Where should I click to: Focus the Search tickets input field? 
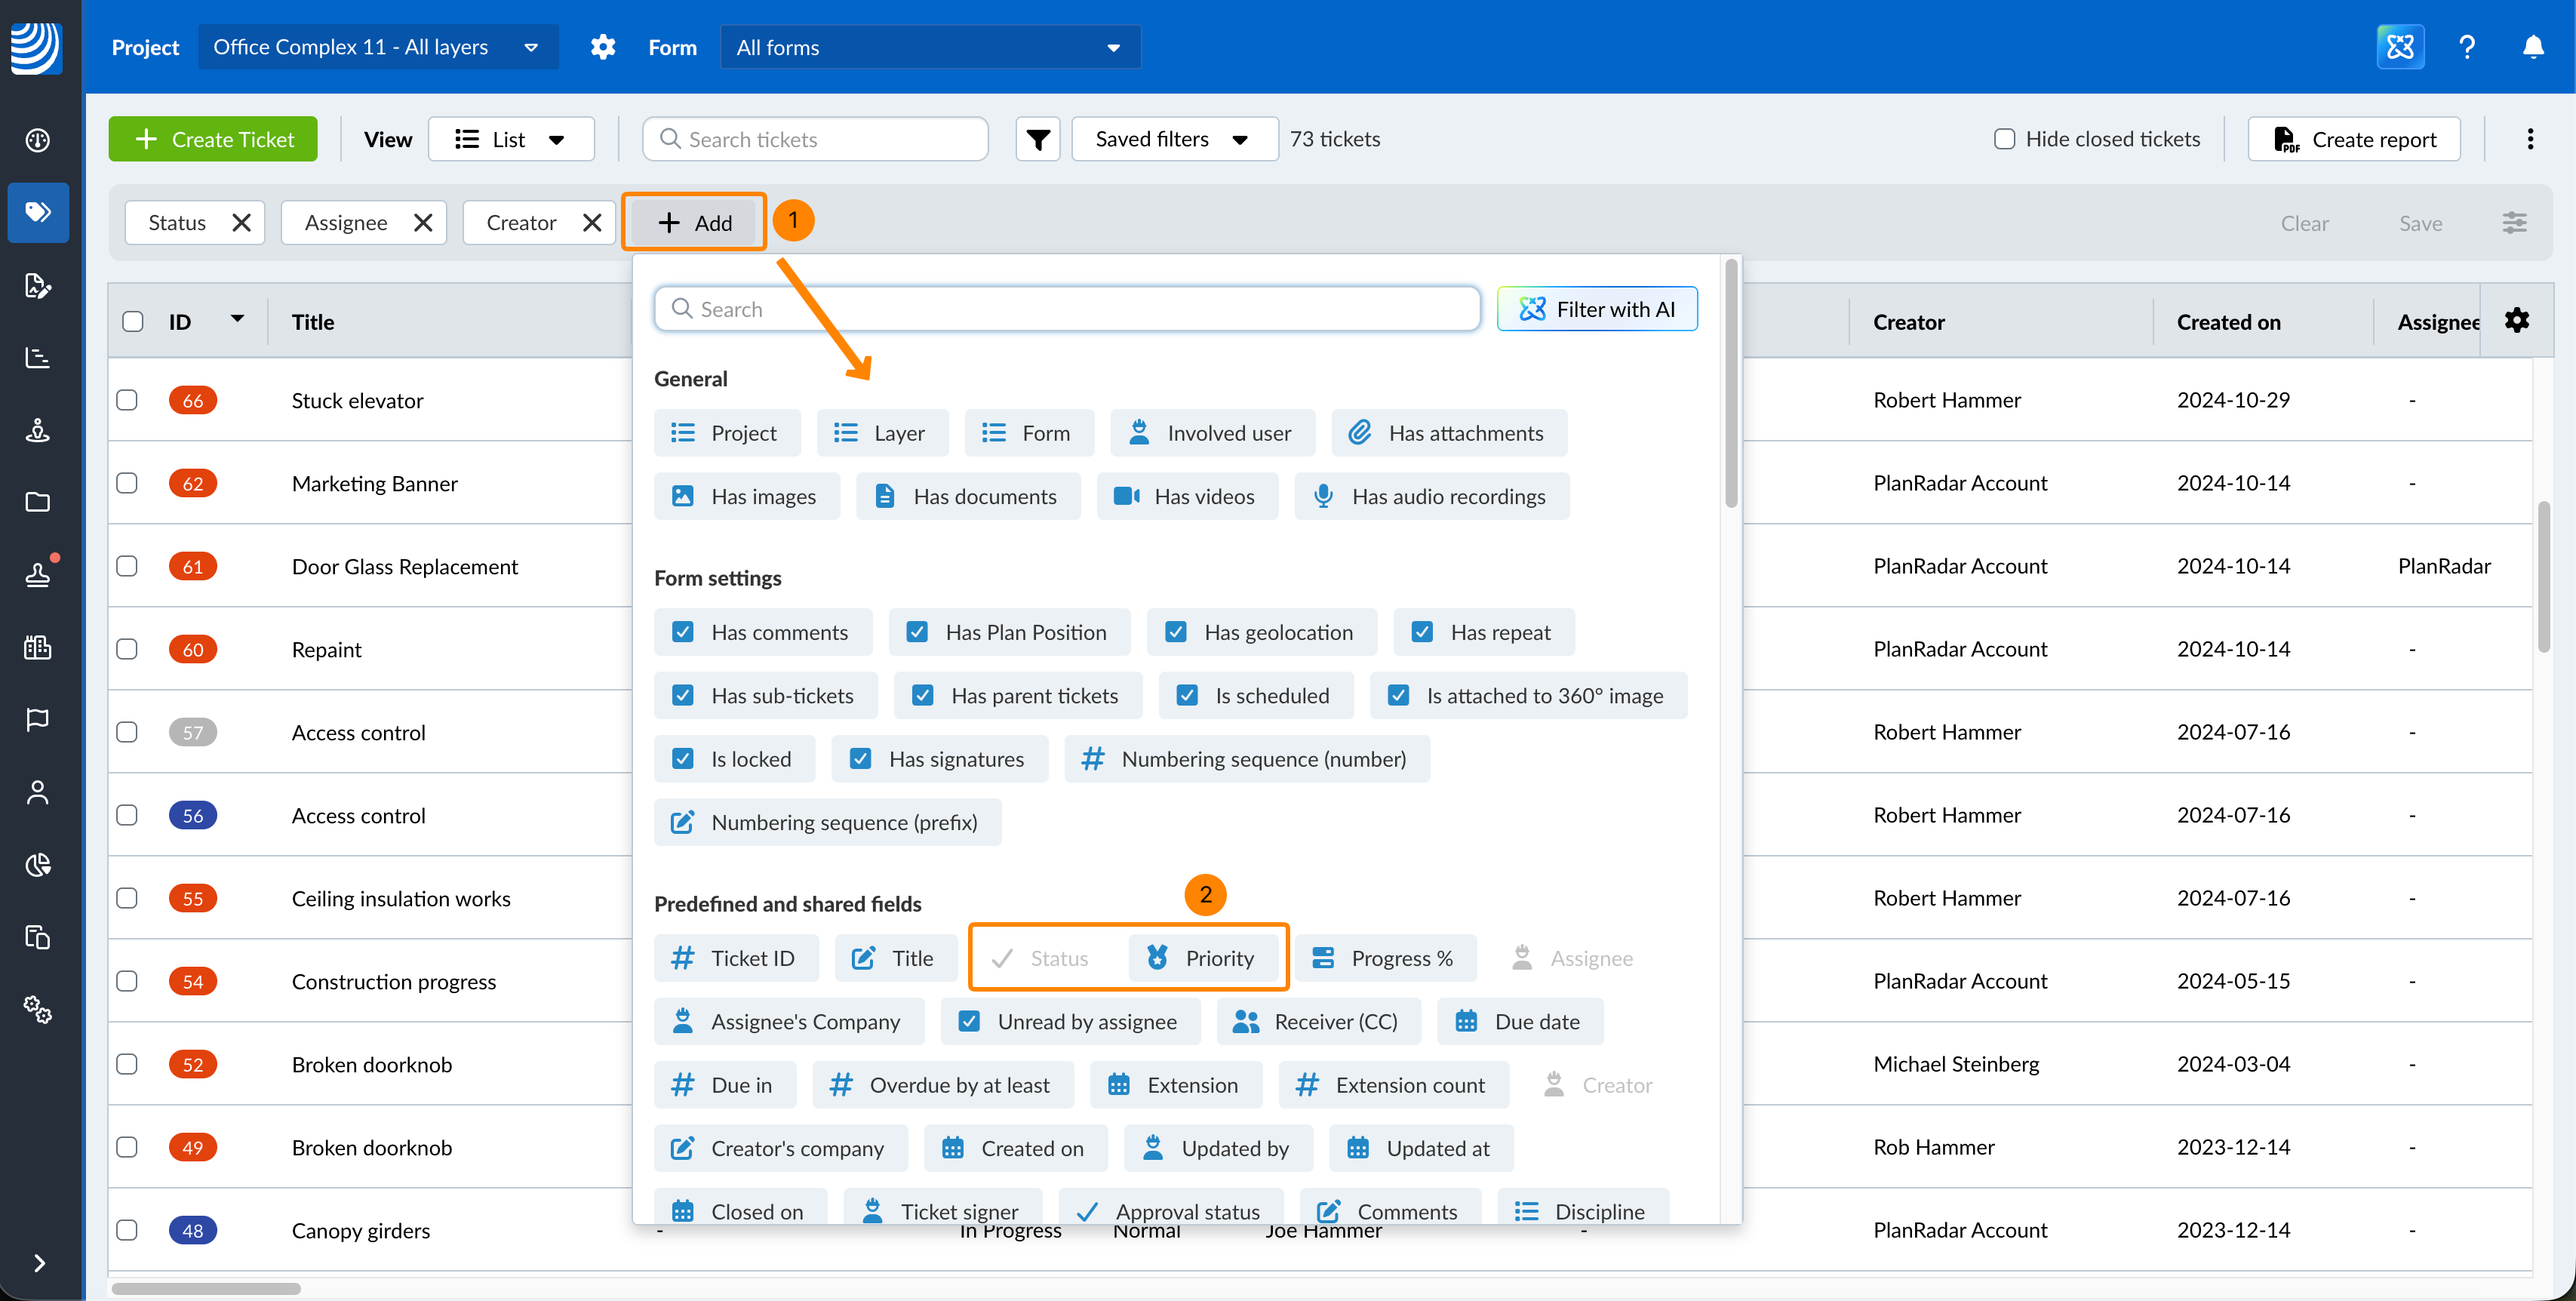816,139
